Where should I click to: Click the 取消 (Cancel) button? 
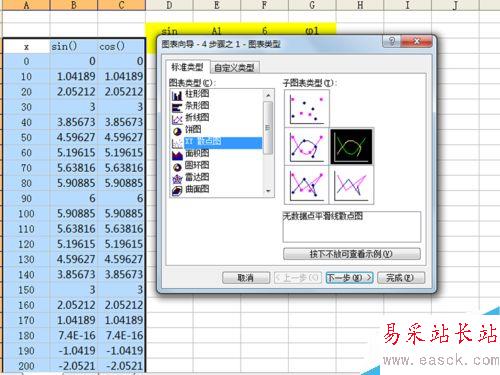pyautogui.click(x=246, y=278)
